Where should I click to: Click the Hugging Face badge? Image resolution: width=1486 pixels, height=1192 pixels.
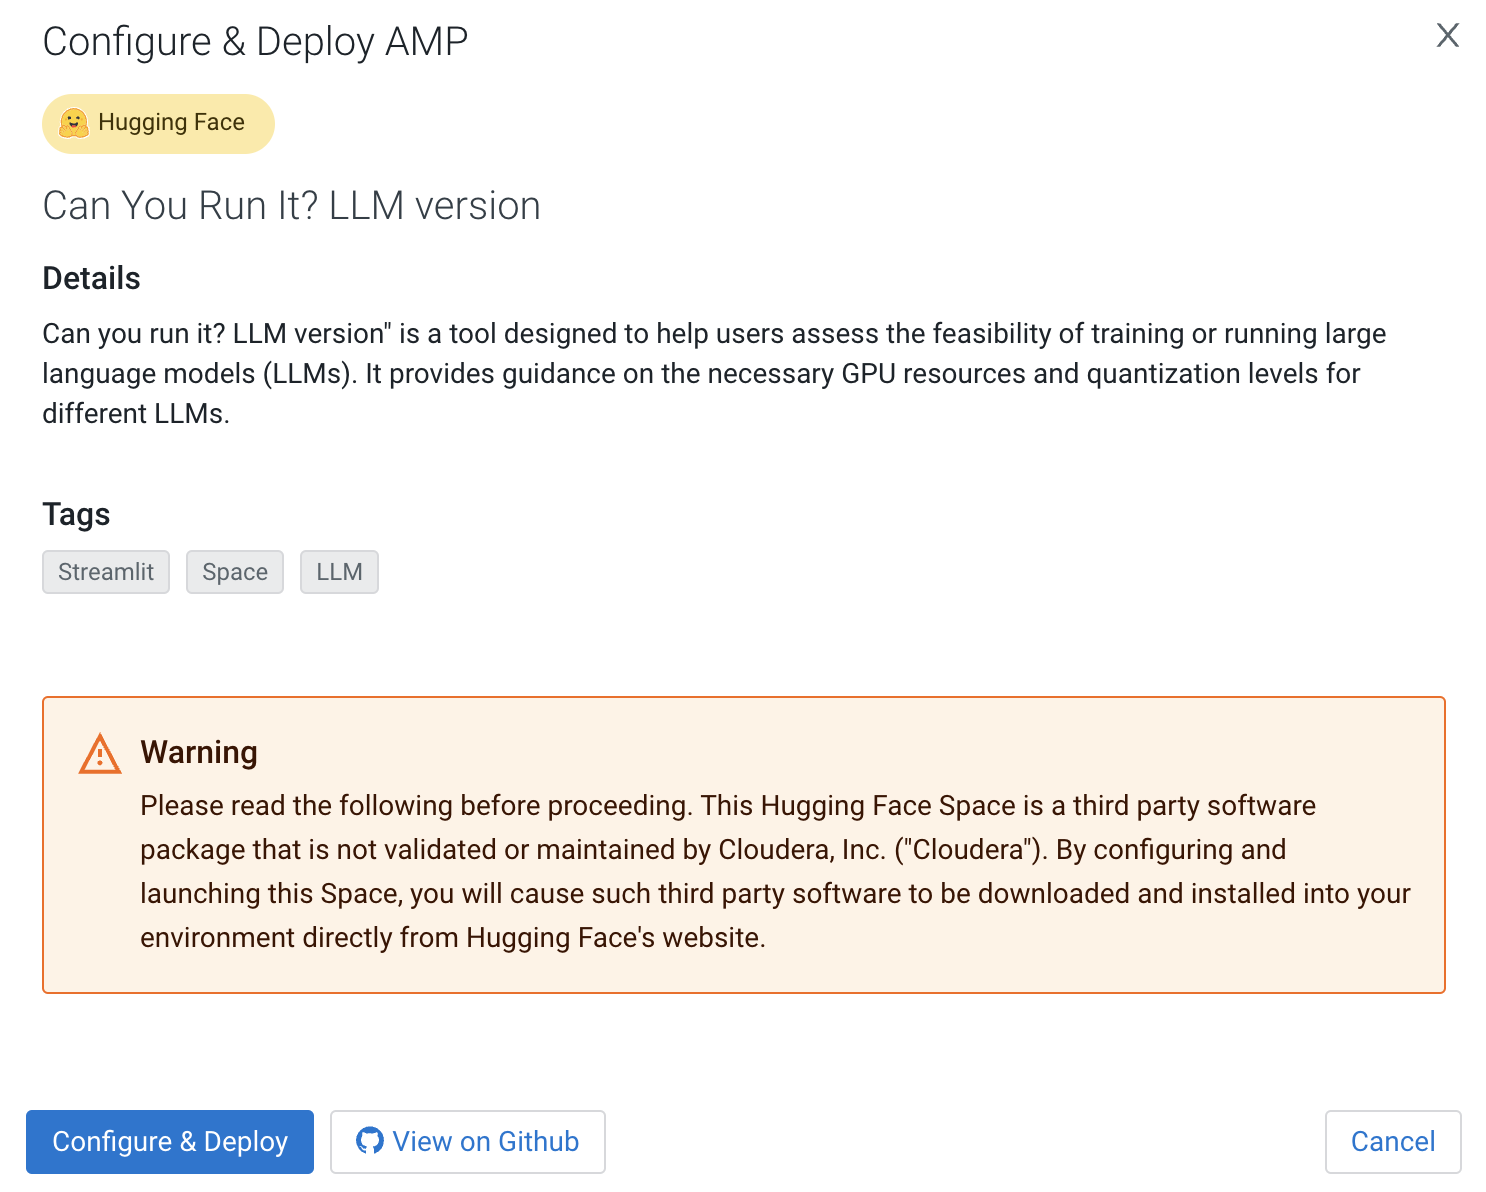pos(157,122)
